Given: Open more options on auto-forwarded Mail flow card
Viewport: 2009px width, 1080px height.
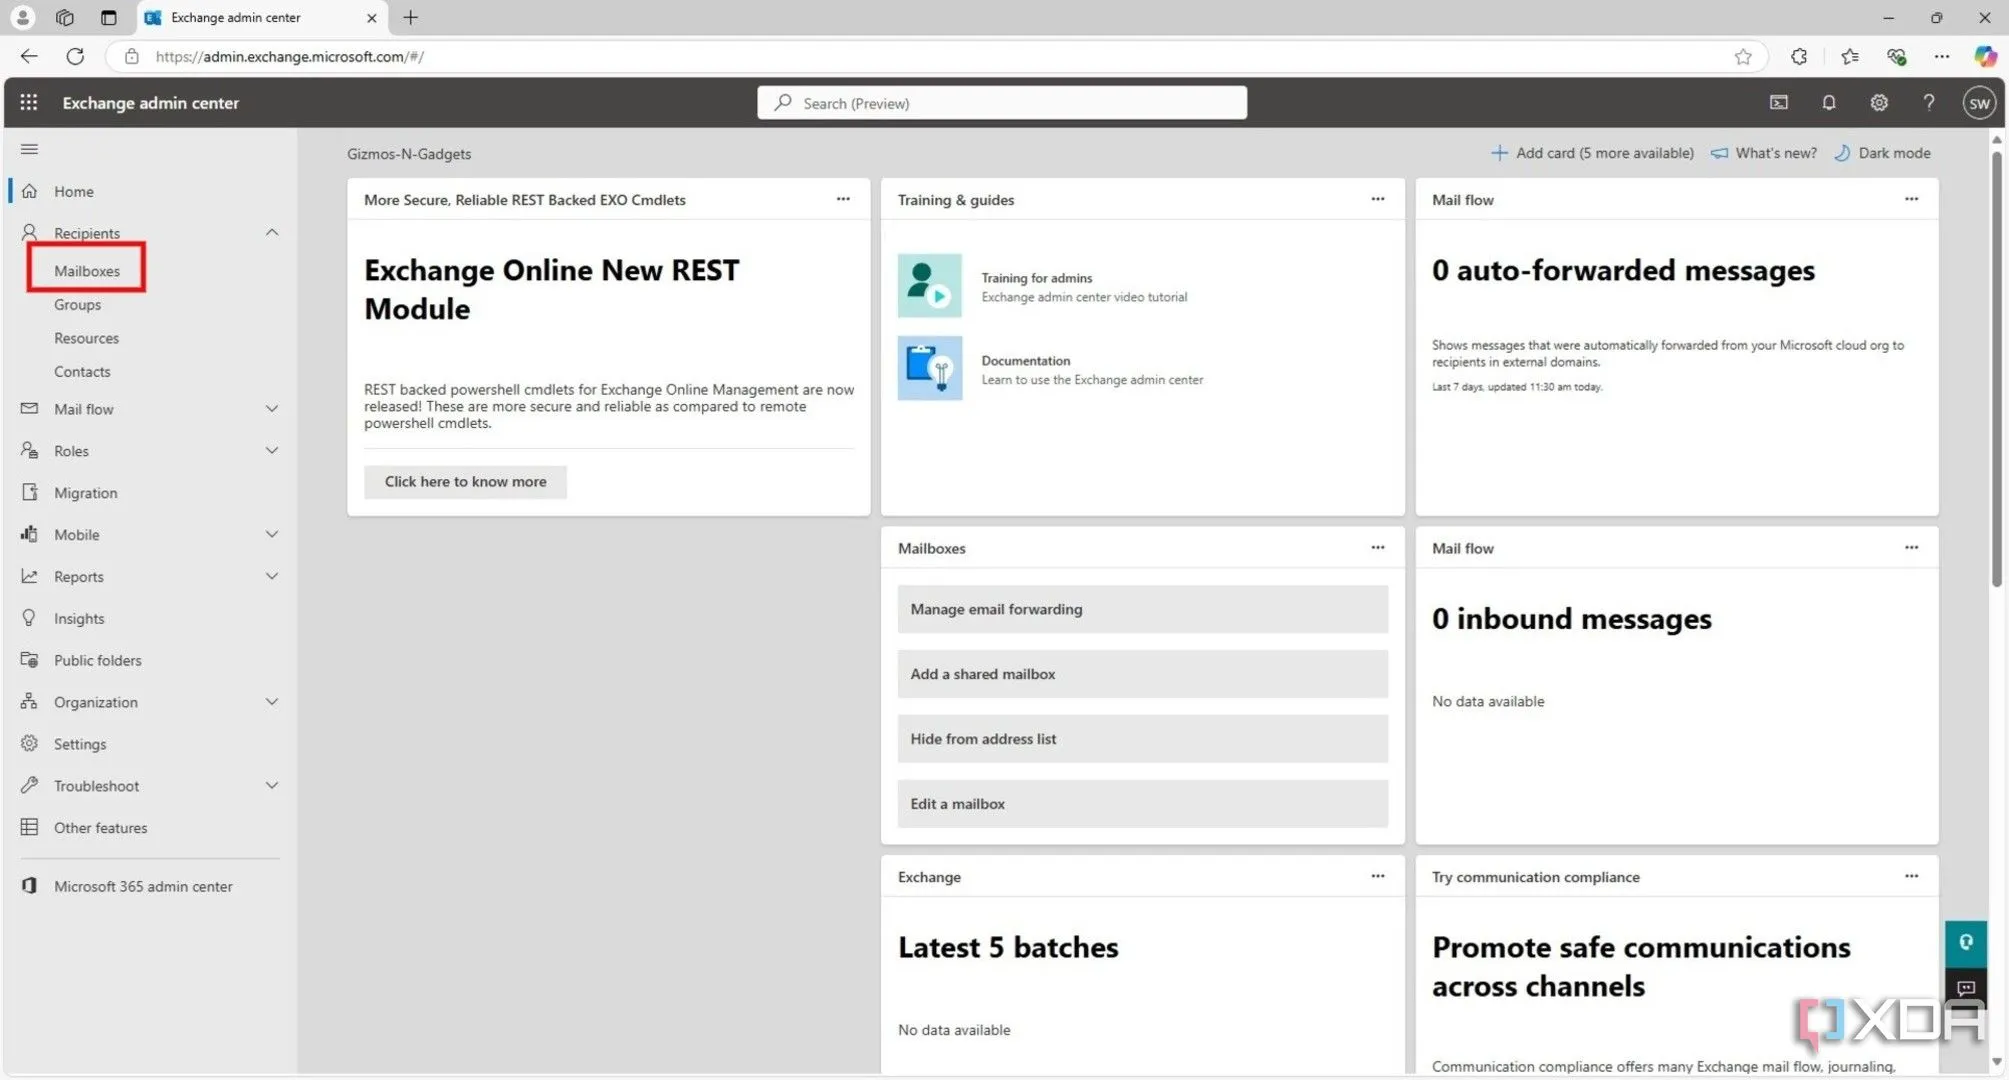Looking at the screenshot, I should 1911,199.
